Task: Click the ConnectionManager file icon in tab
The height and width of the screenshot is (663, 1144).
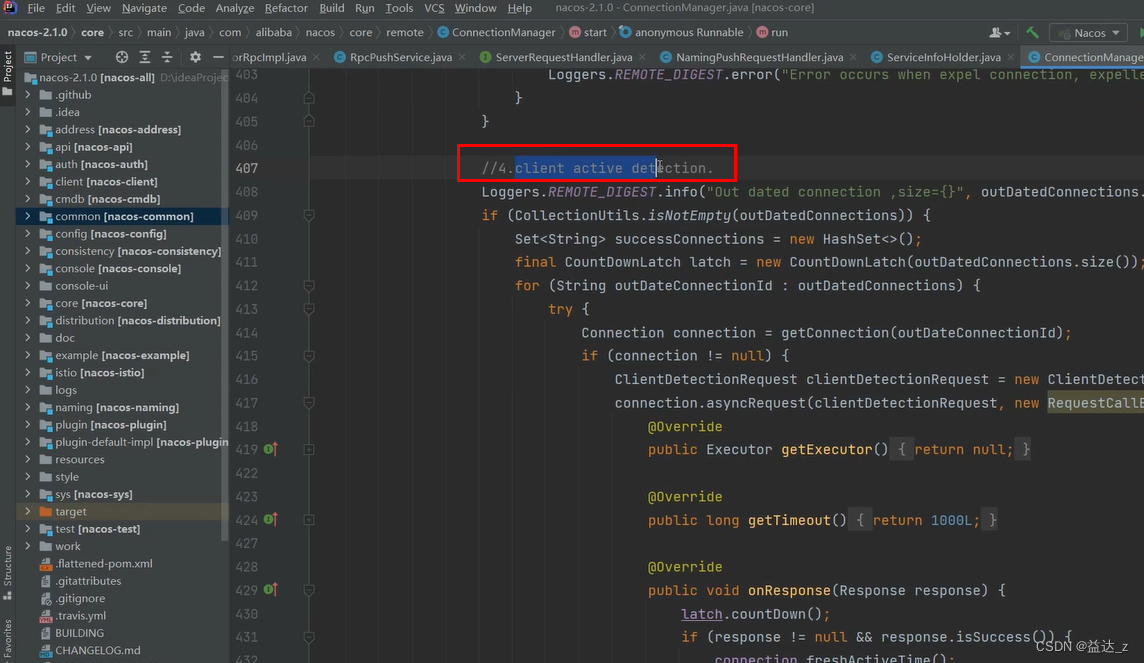Action: pos(1034,57)
